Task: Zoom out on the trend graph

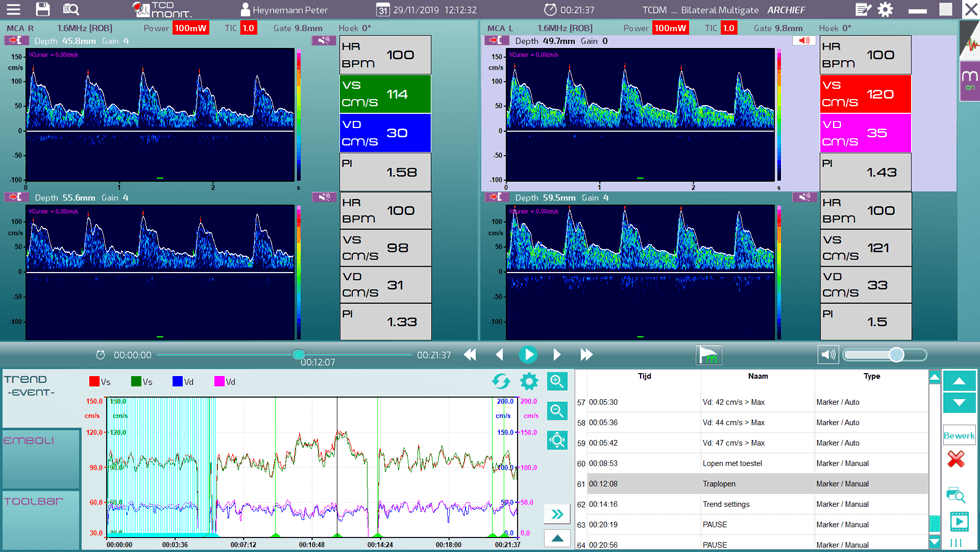Action: click(x=557, y=411)
